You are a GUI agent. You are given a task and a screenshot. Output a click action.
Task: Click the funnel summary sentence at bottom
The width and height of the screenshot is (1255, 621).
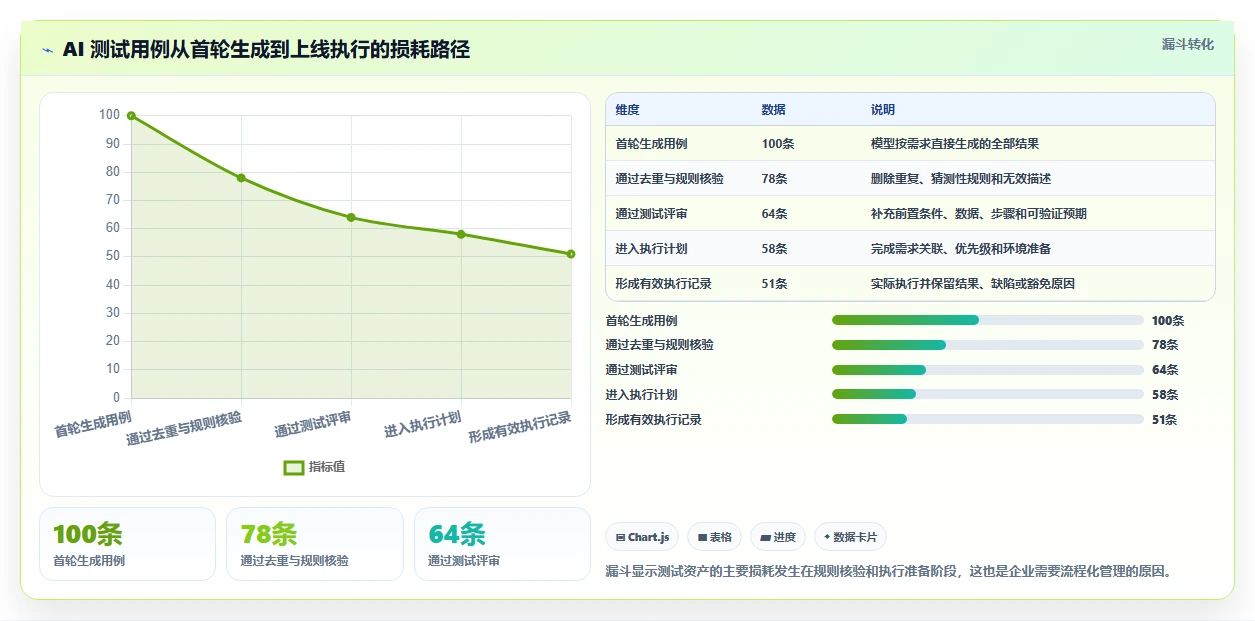(888, 572)
